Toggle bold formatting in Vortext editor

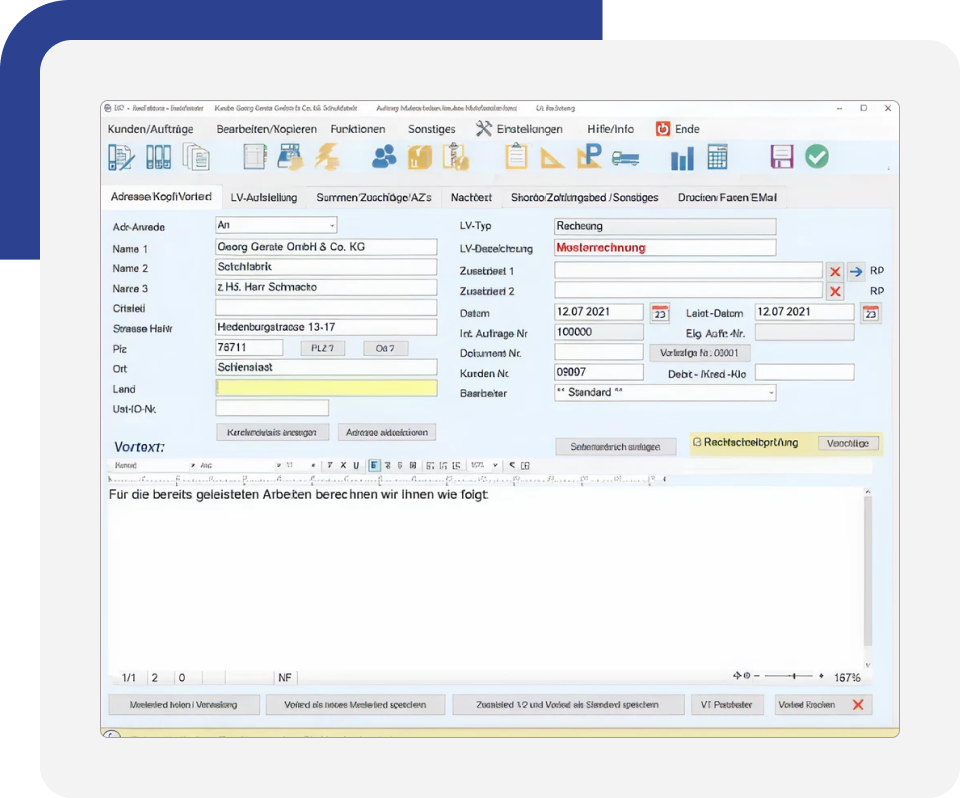pos(329,466)
